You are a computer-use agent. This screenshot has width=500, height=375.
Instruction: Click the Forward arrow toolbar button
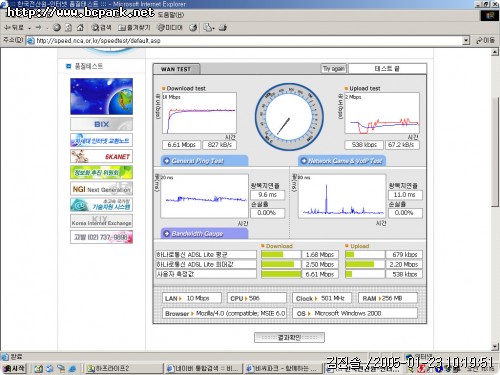click(x=38, y=28)
